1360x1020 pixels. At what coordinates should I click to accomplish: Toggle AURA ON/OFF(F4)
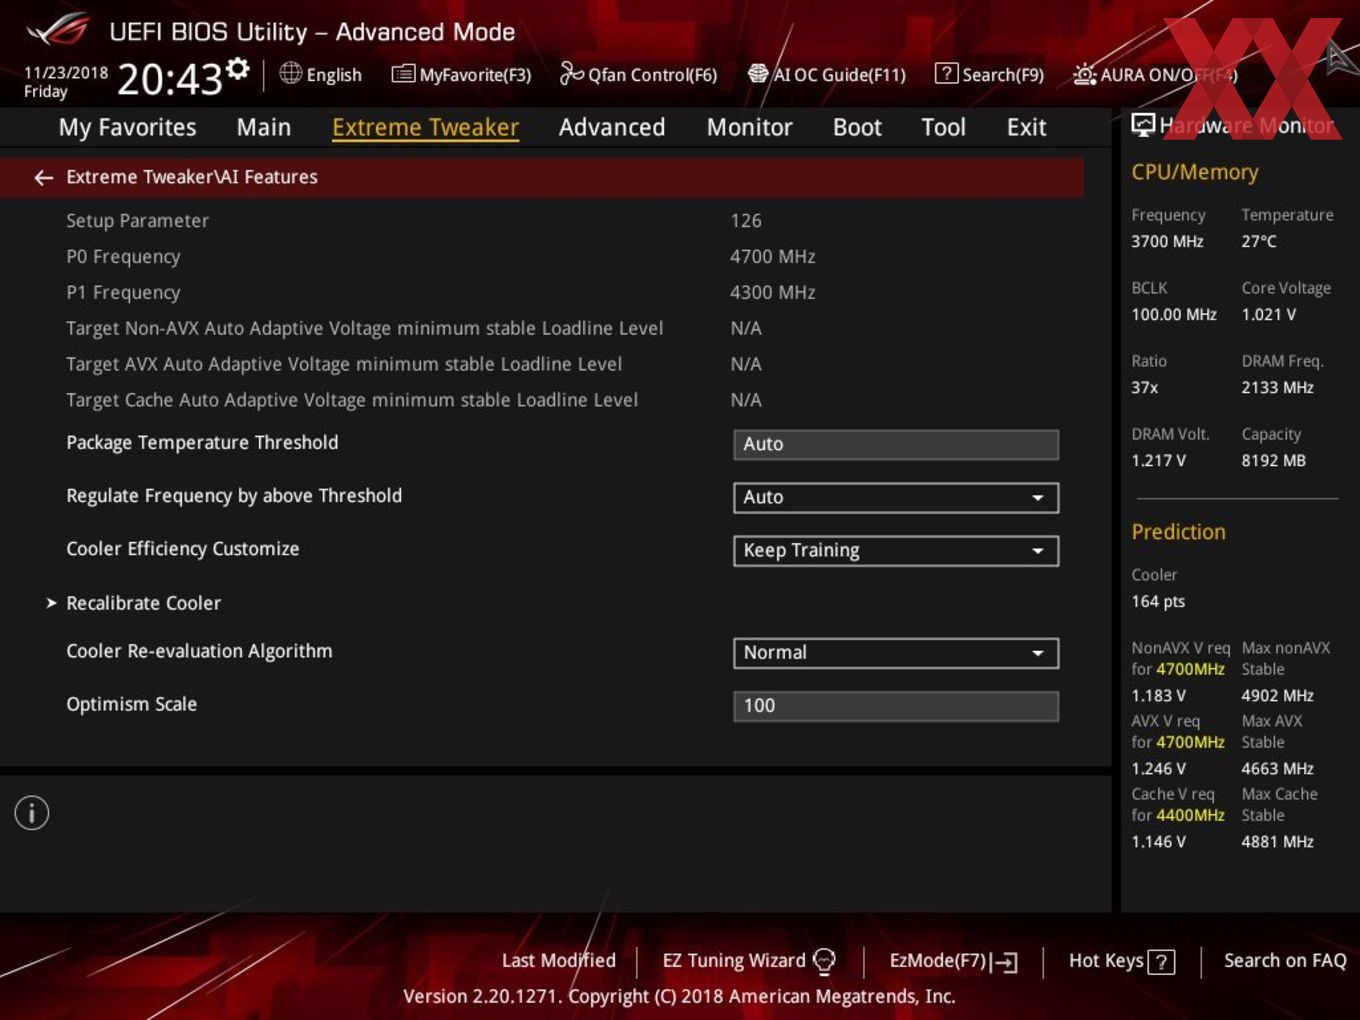click(1155, 75)
